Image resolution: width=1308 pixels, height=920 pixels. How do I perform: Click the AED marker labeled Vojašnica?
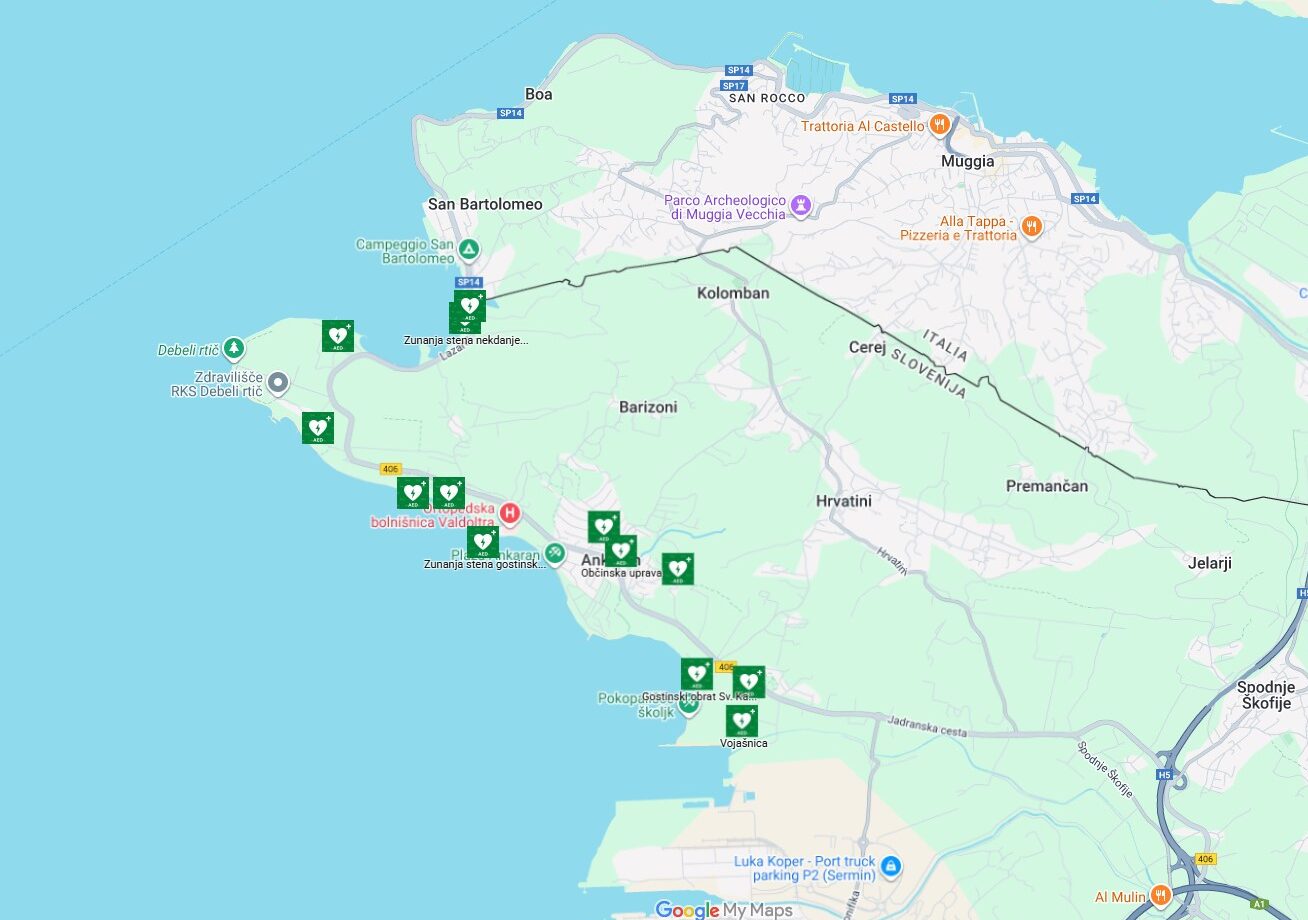point(741,720)
